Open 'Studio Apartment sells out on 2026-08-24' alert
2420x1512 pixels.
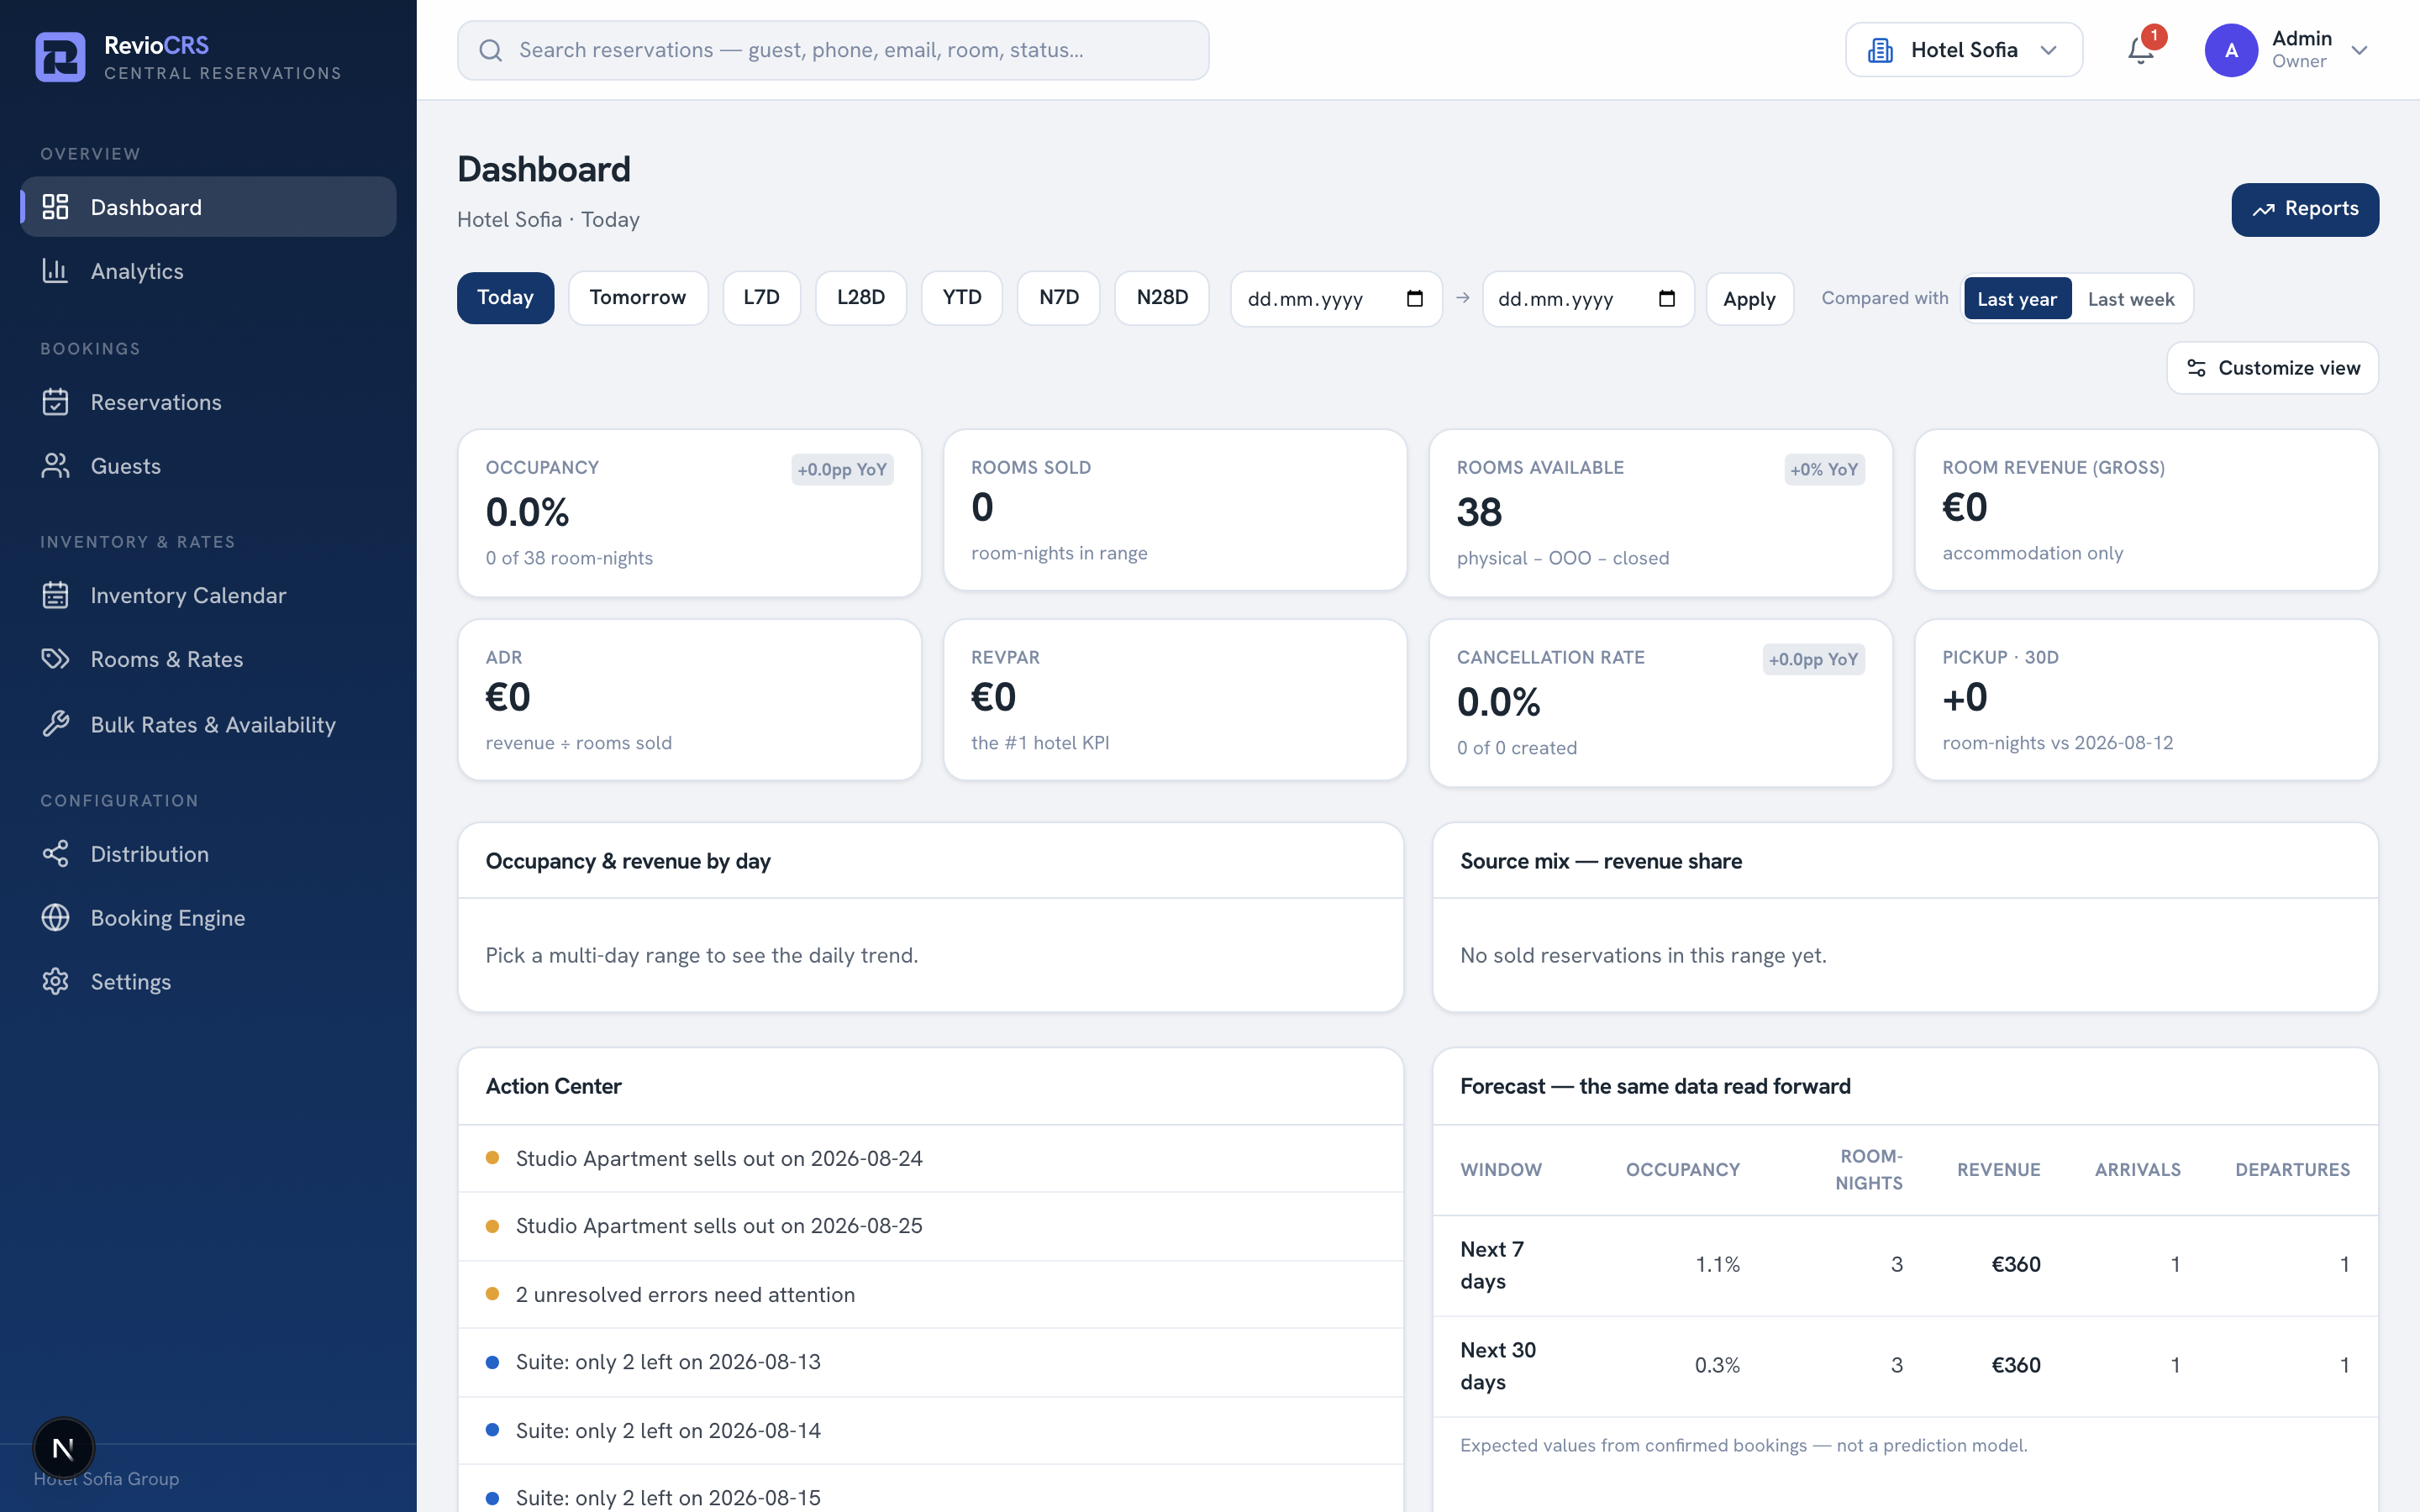click(x=930, y=1158)
